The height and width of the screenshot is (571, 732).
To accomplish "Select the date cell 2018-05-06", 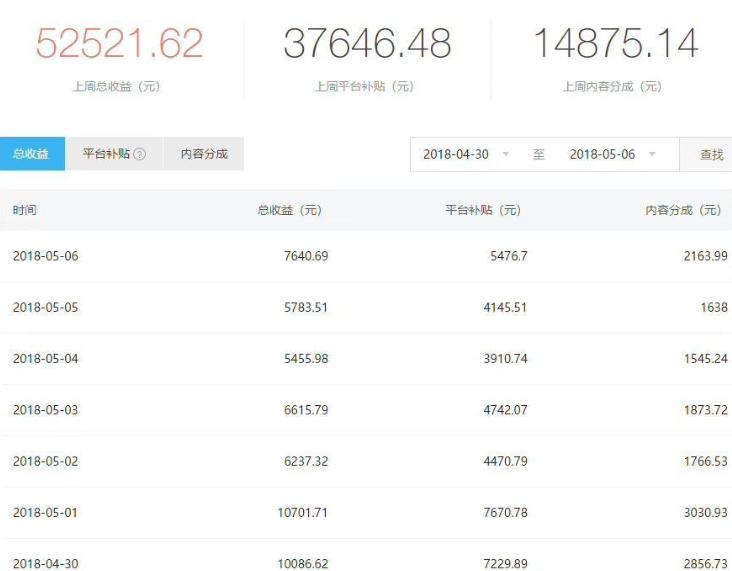I will [x=46, y=256].
